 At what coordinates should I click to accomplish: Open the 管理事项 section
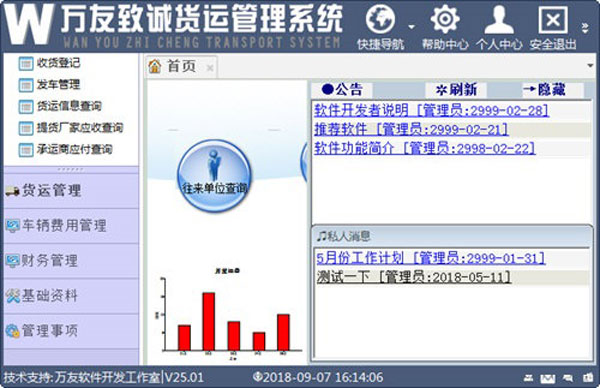tap(71, 331)
